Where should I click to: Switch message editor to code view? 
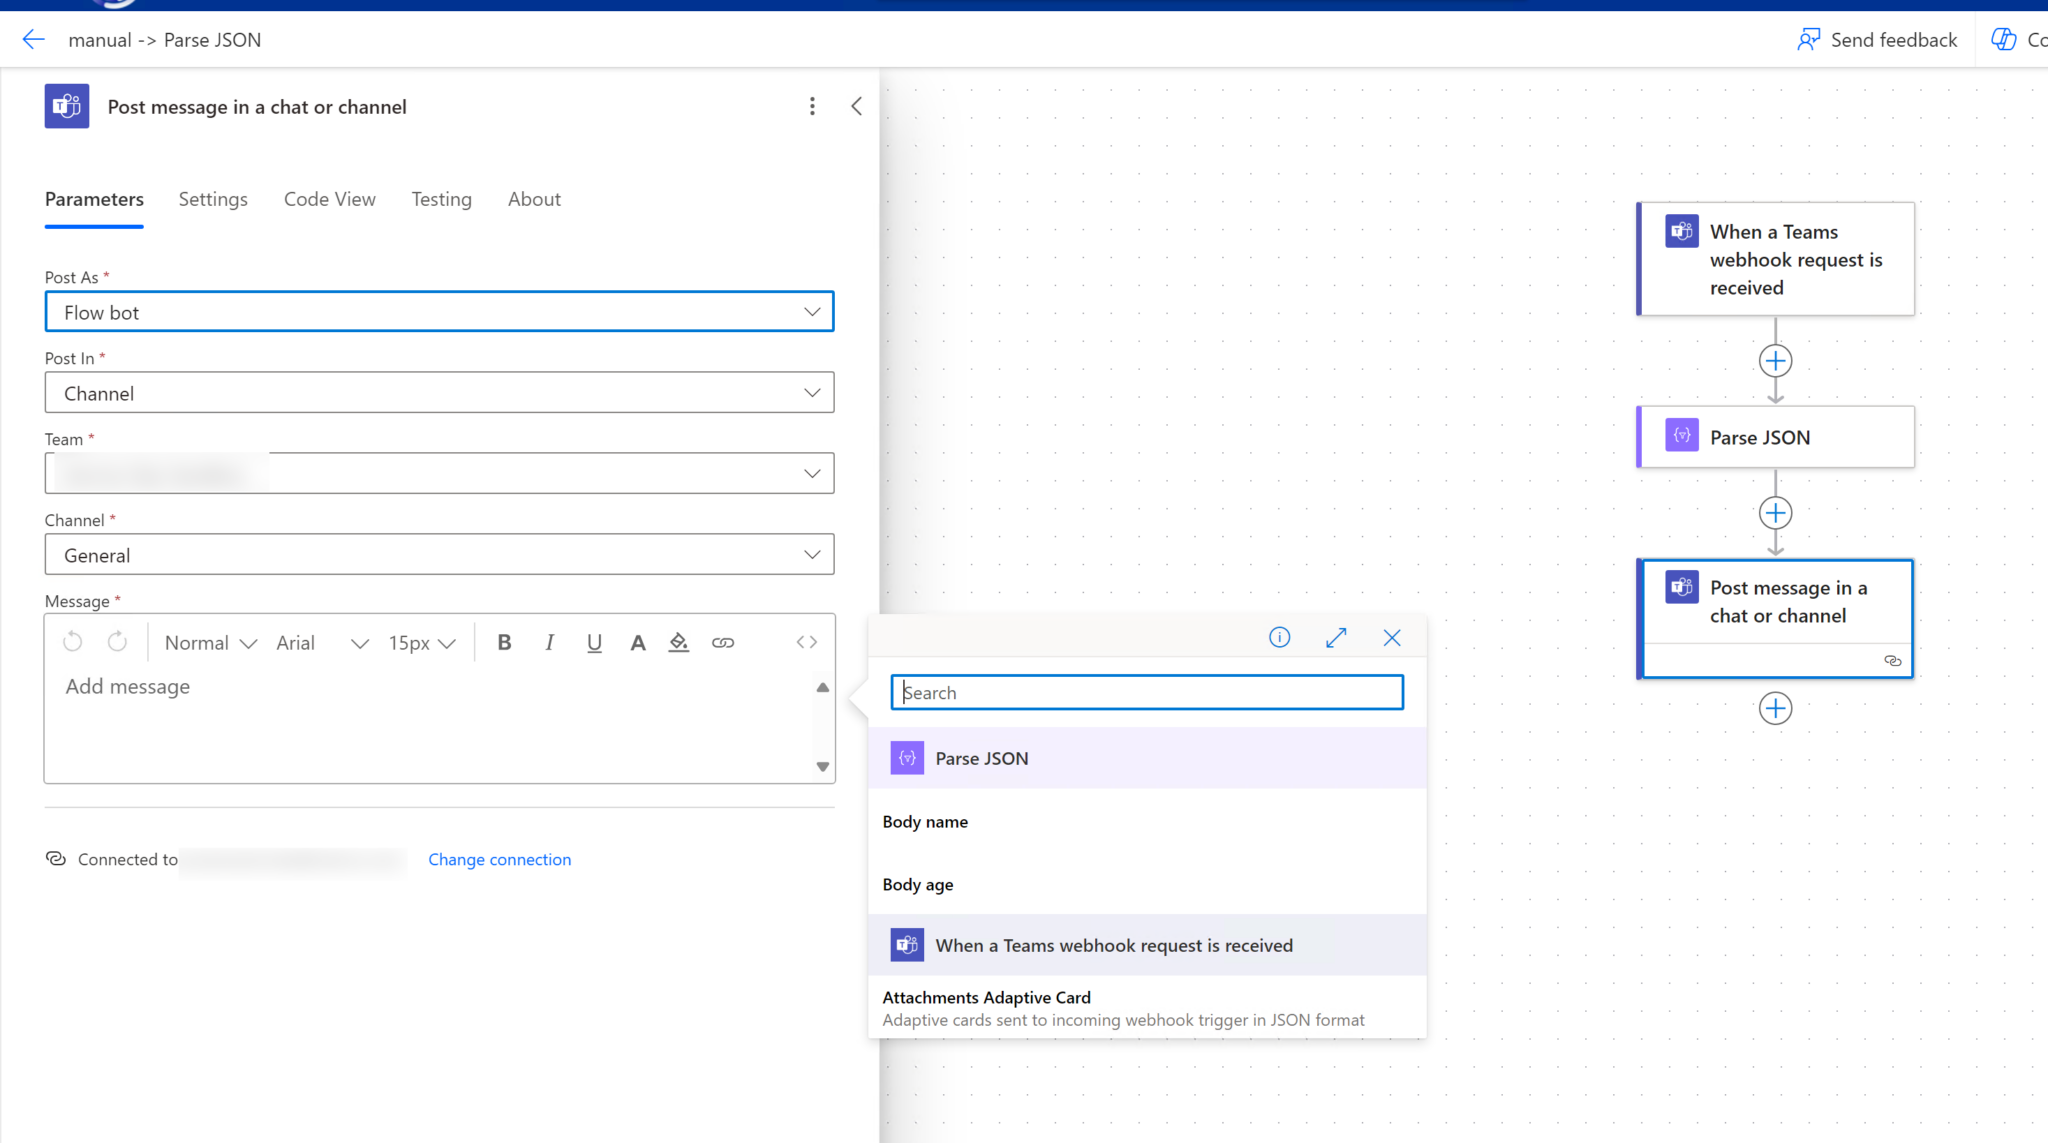(806, 642)
